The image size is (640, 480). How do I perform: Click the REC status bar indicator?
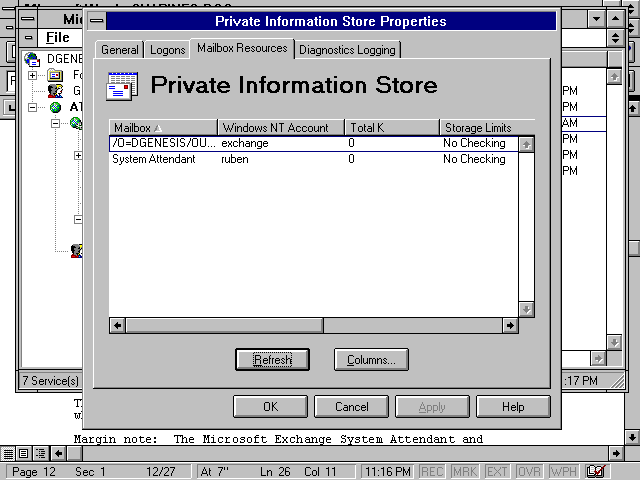432,472
